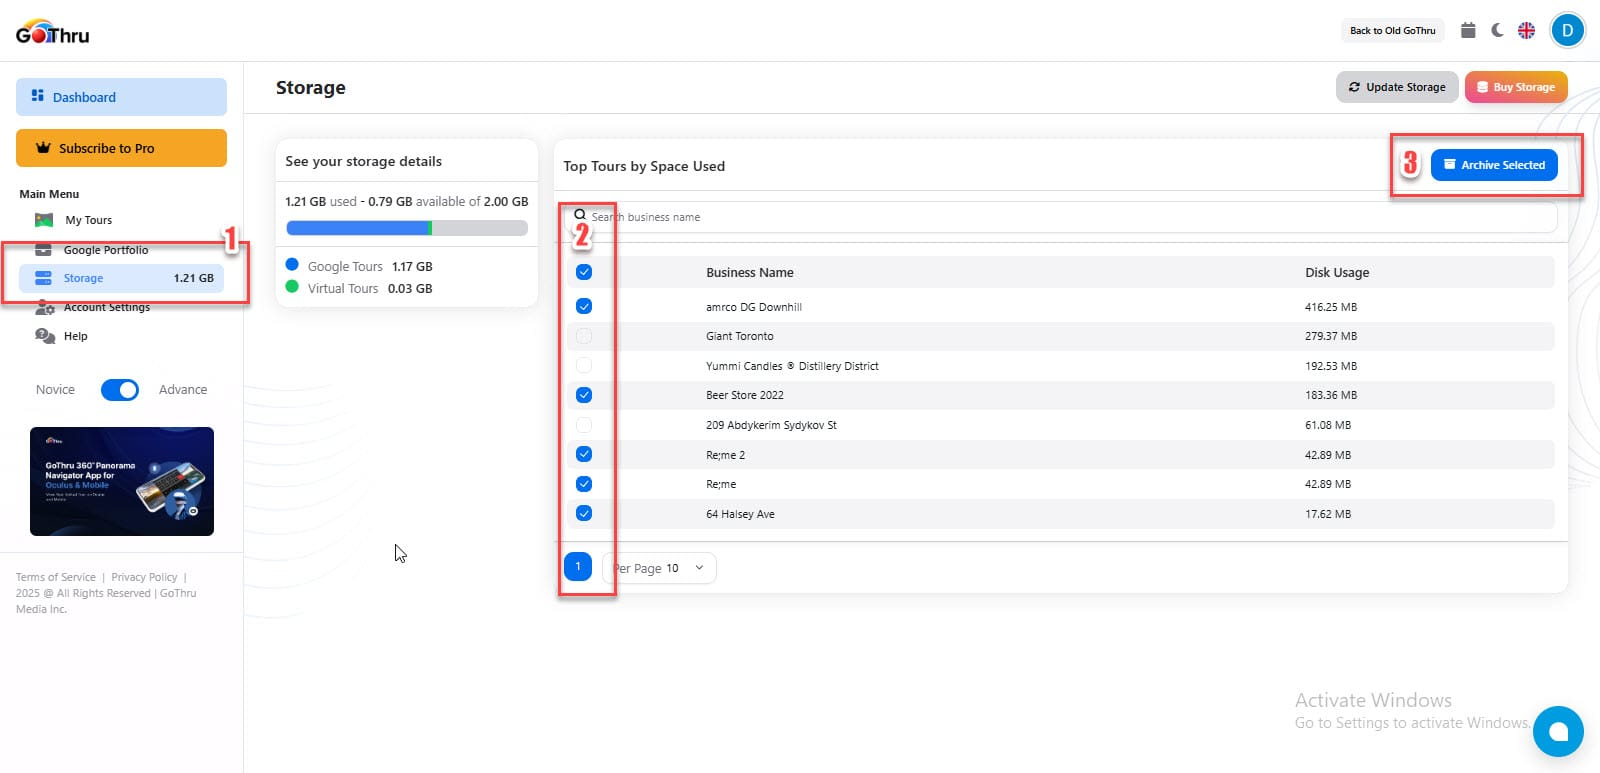Check the Giant Toronto checkbox

(x=584, y=336)
